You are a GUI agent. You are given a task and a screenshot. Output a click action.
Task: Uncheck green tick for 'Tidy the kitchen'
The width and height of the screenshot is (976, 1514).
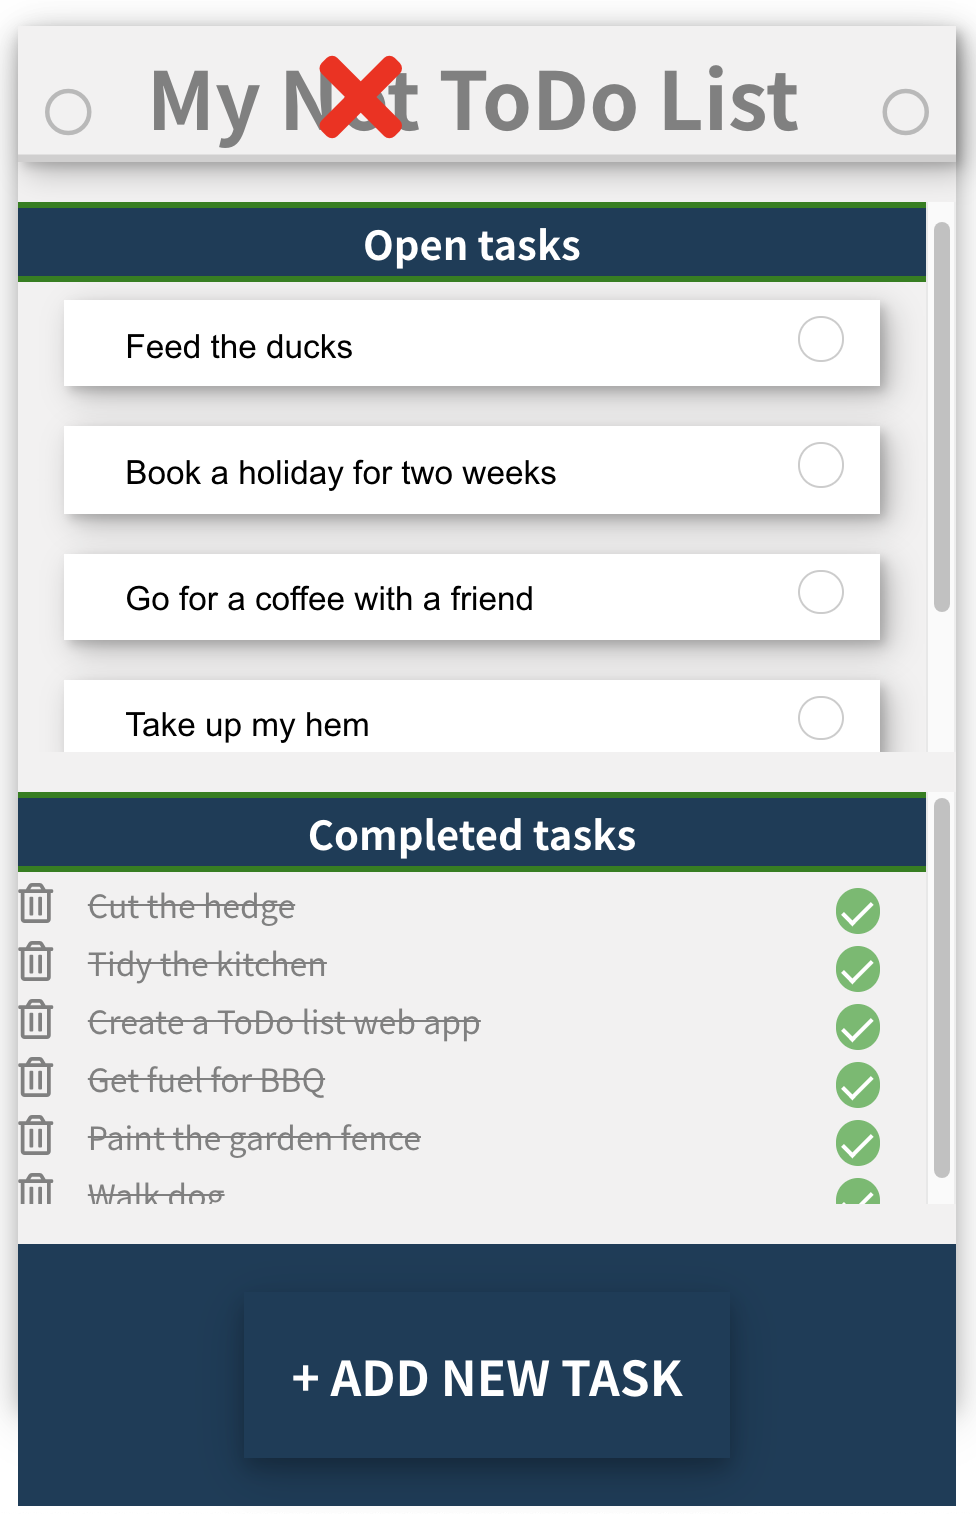click(858, 969)
